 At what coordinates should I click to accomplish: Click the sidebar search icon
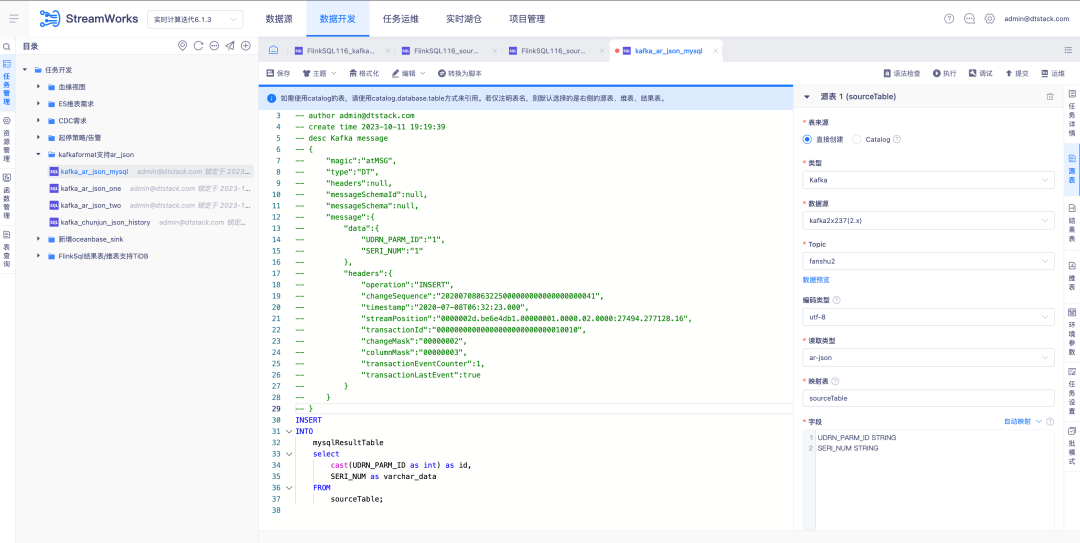(7, 47)
